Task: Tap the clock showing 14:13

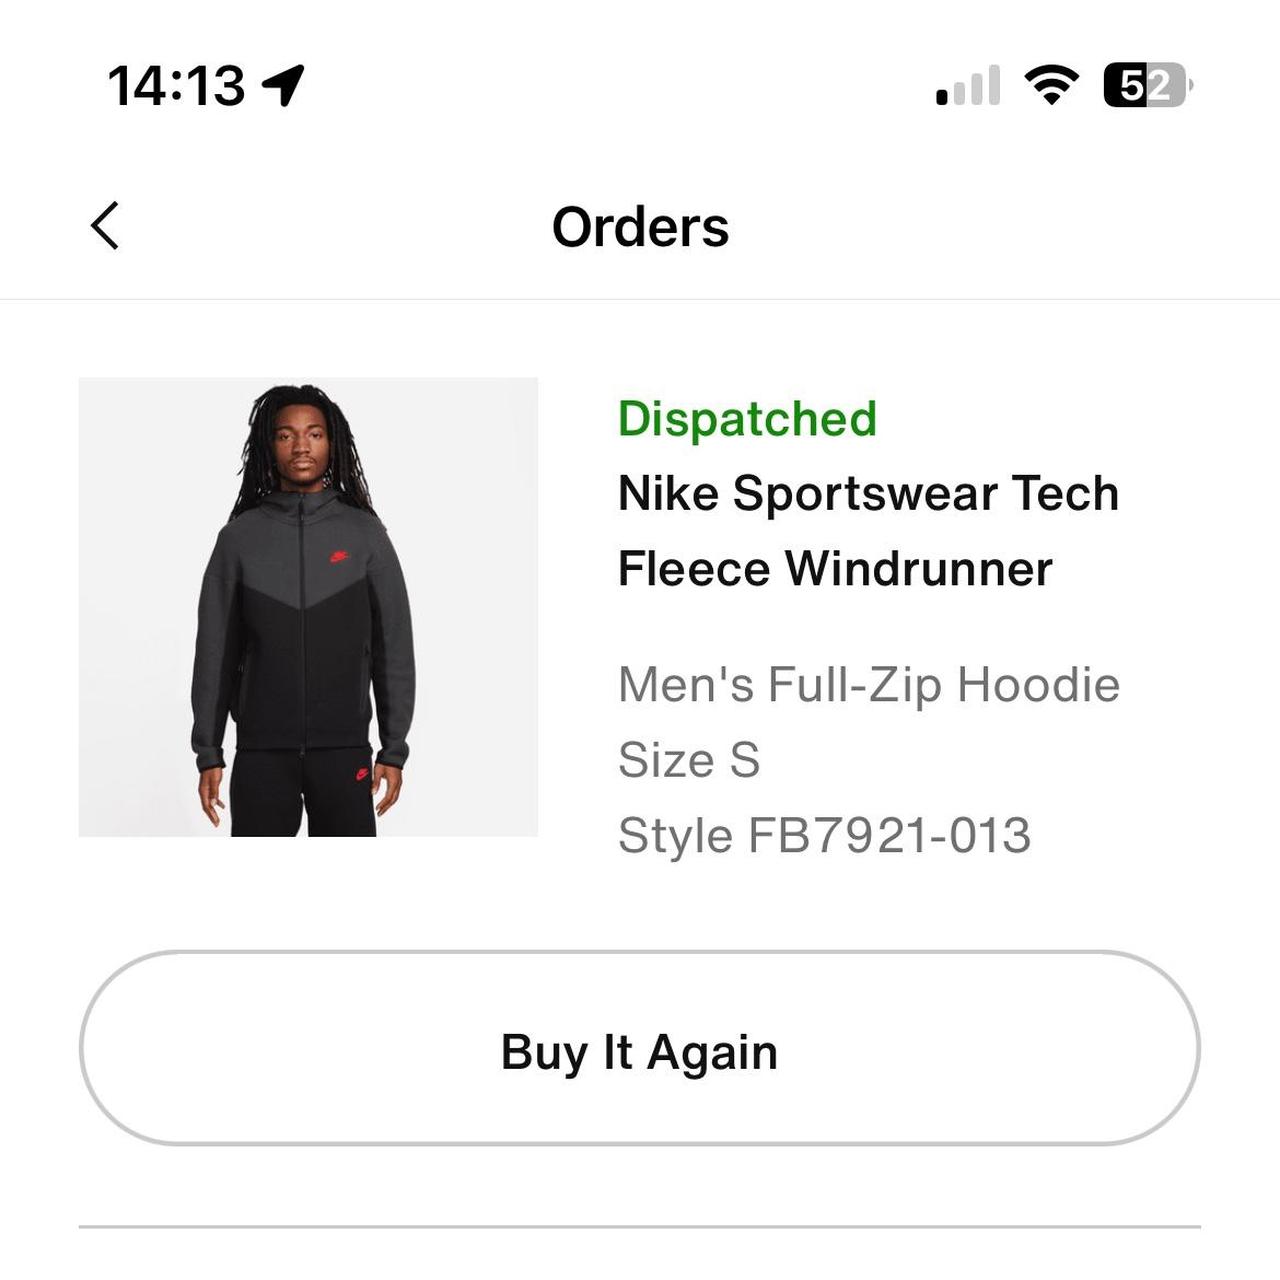Action: tap(180, 84)
